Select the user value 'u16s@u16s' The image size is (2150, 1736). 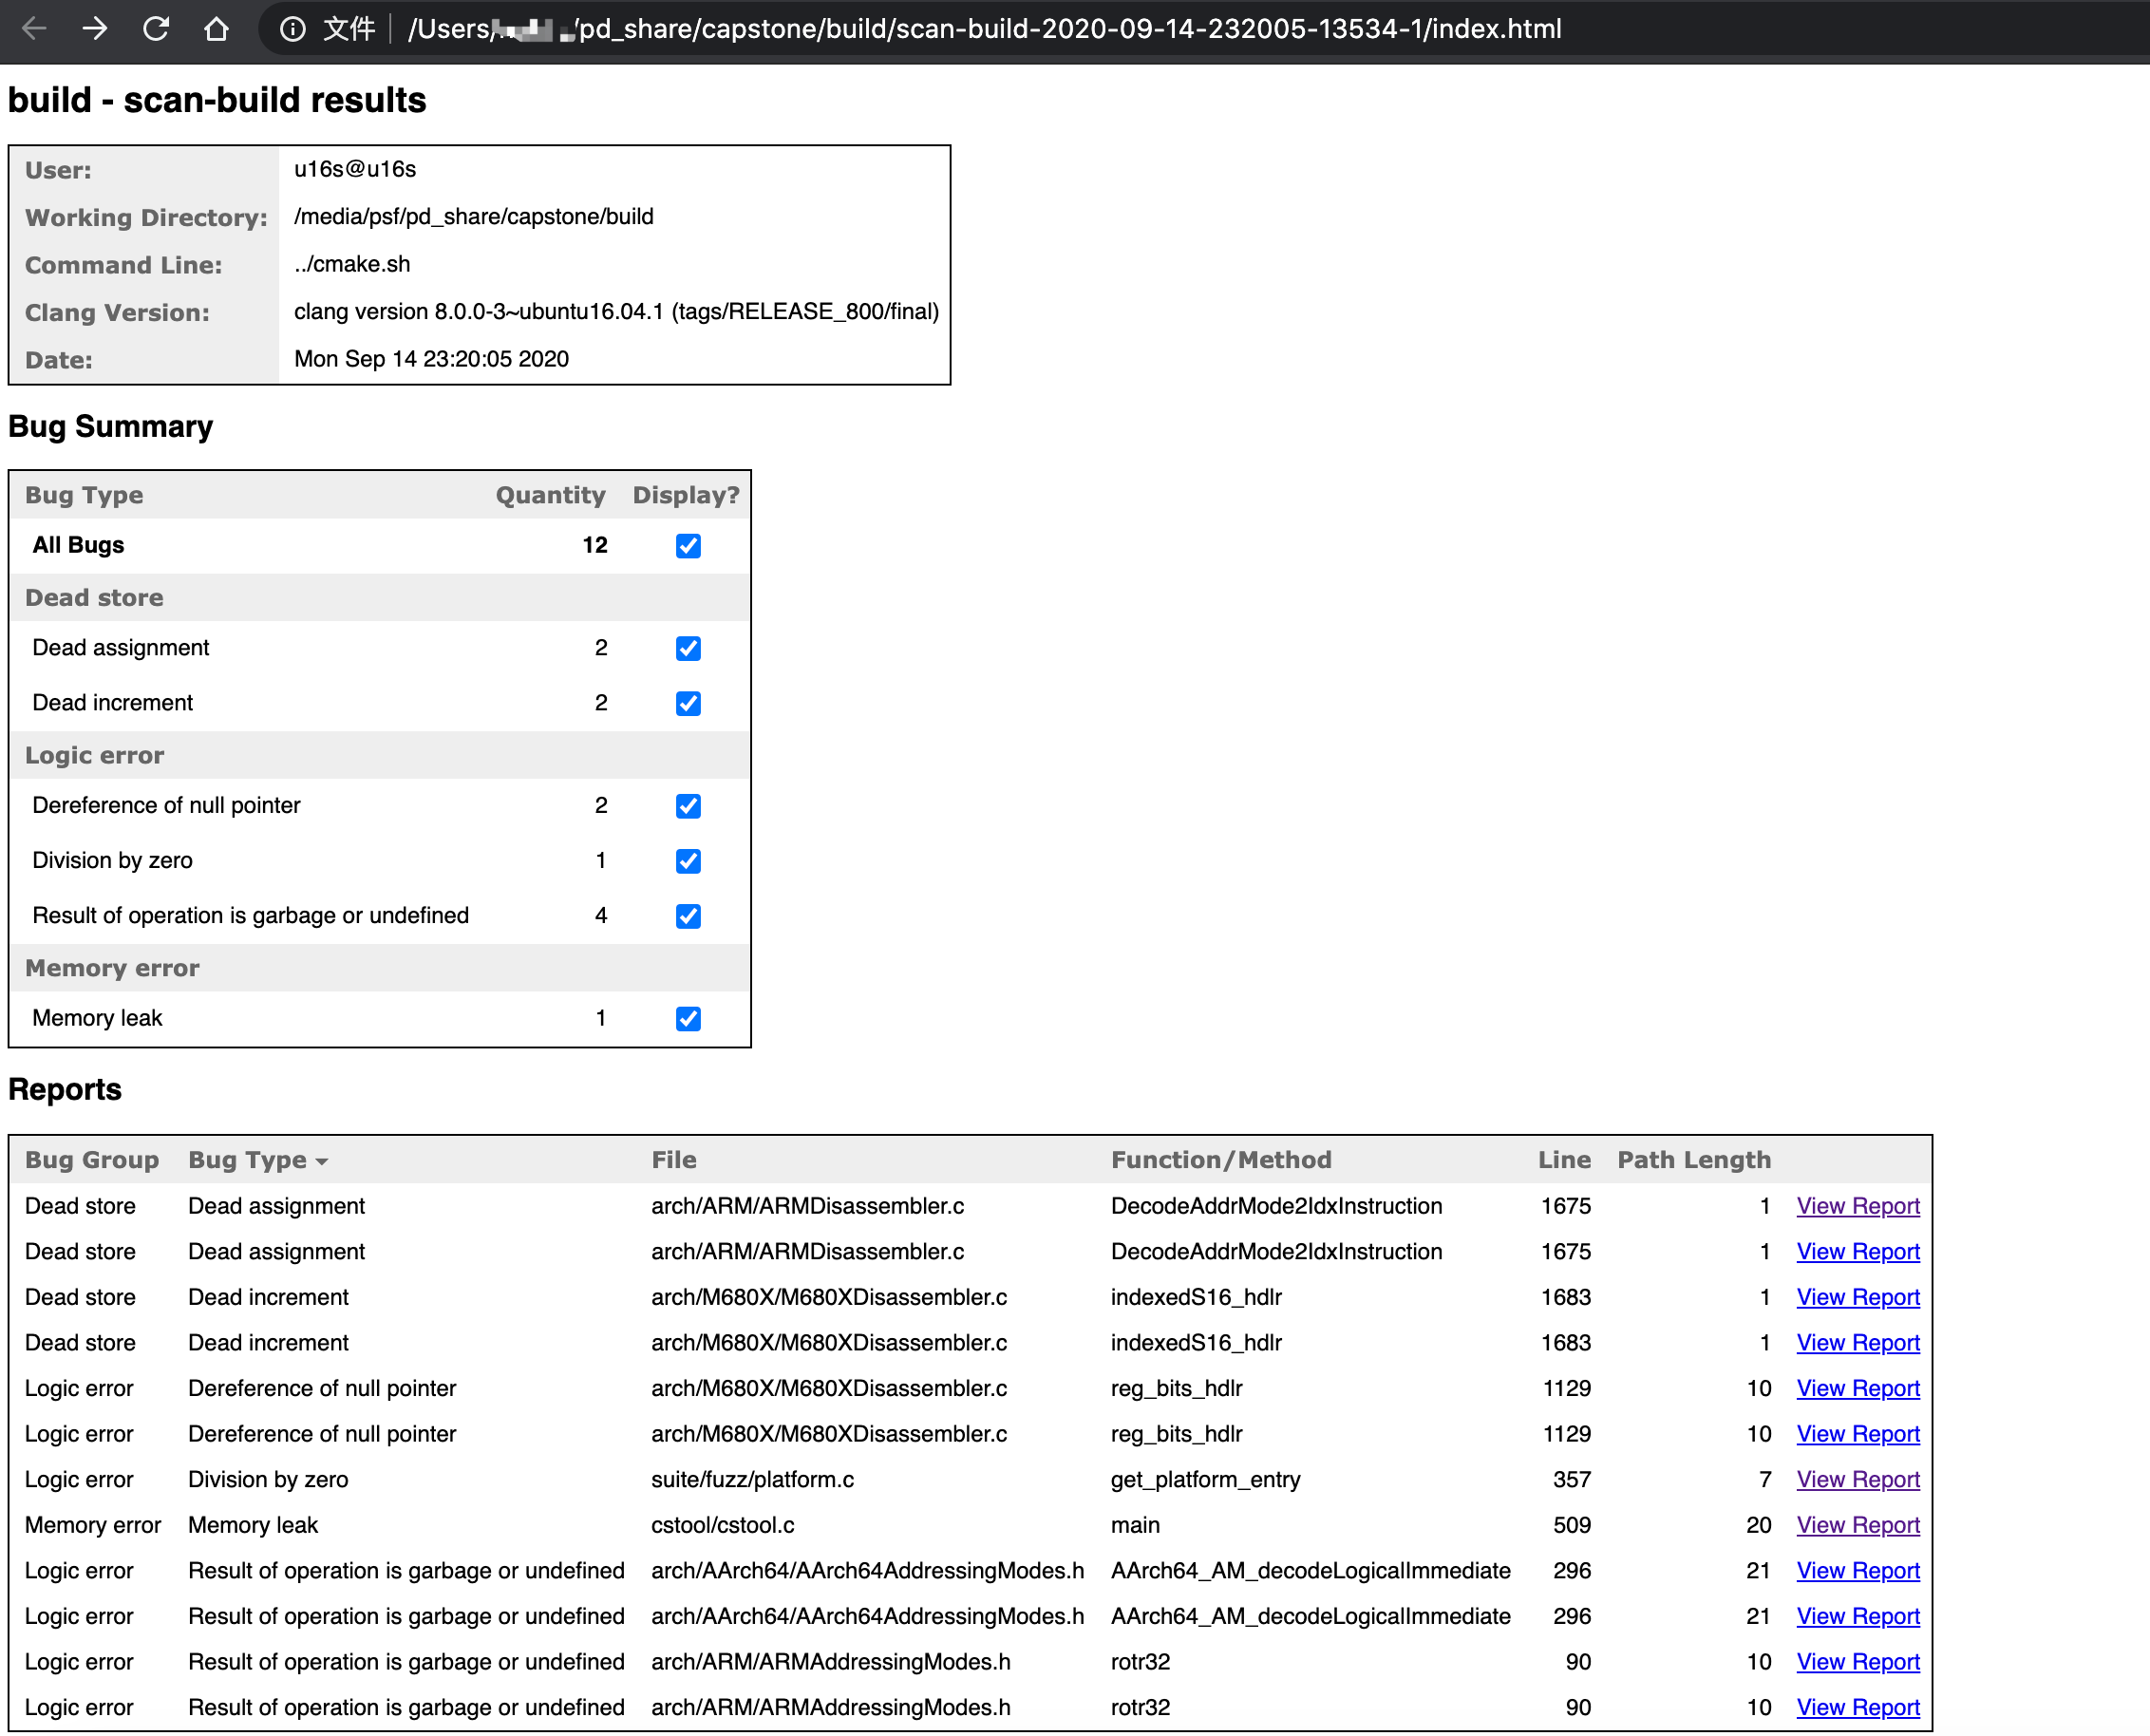coord(355,169)
